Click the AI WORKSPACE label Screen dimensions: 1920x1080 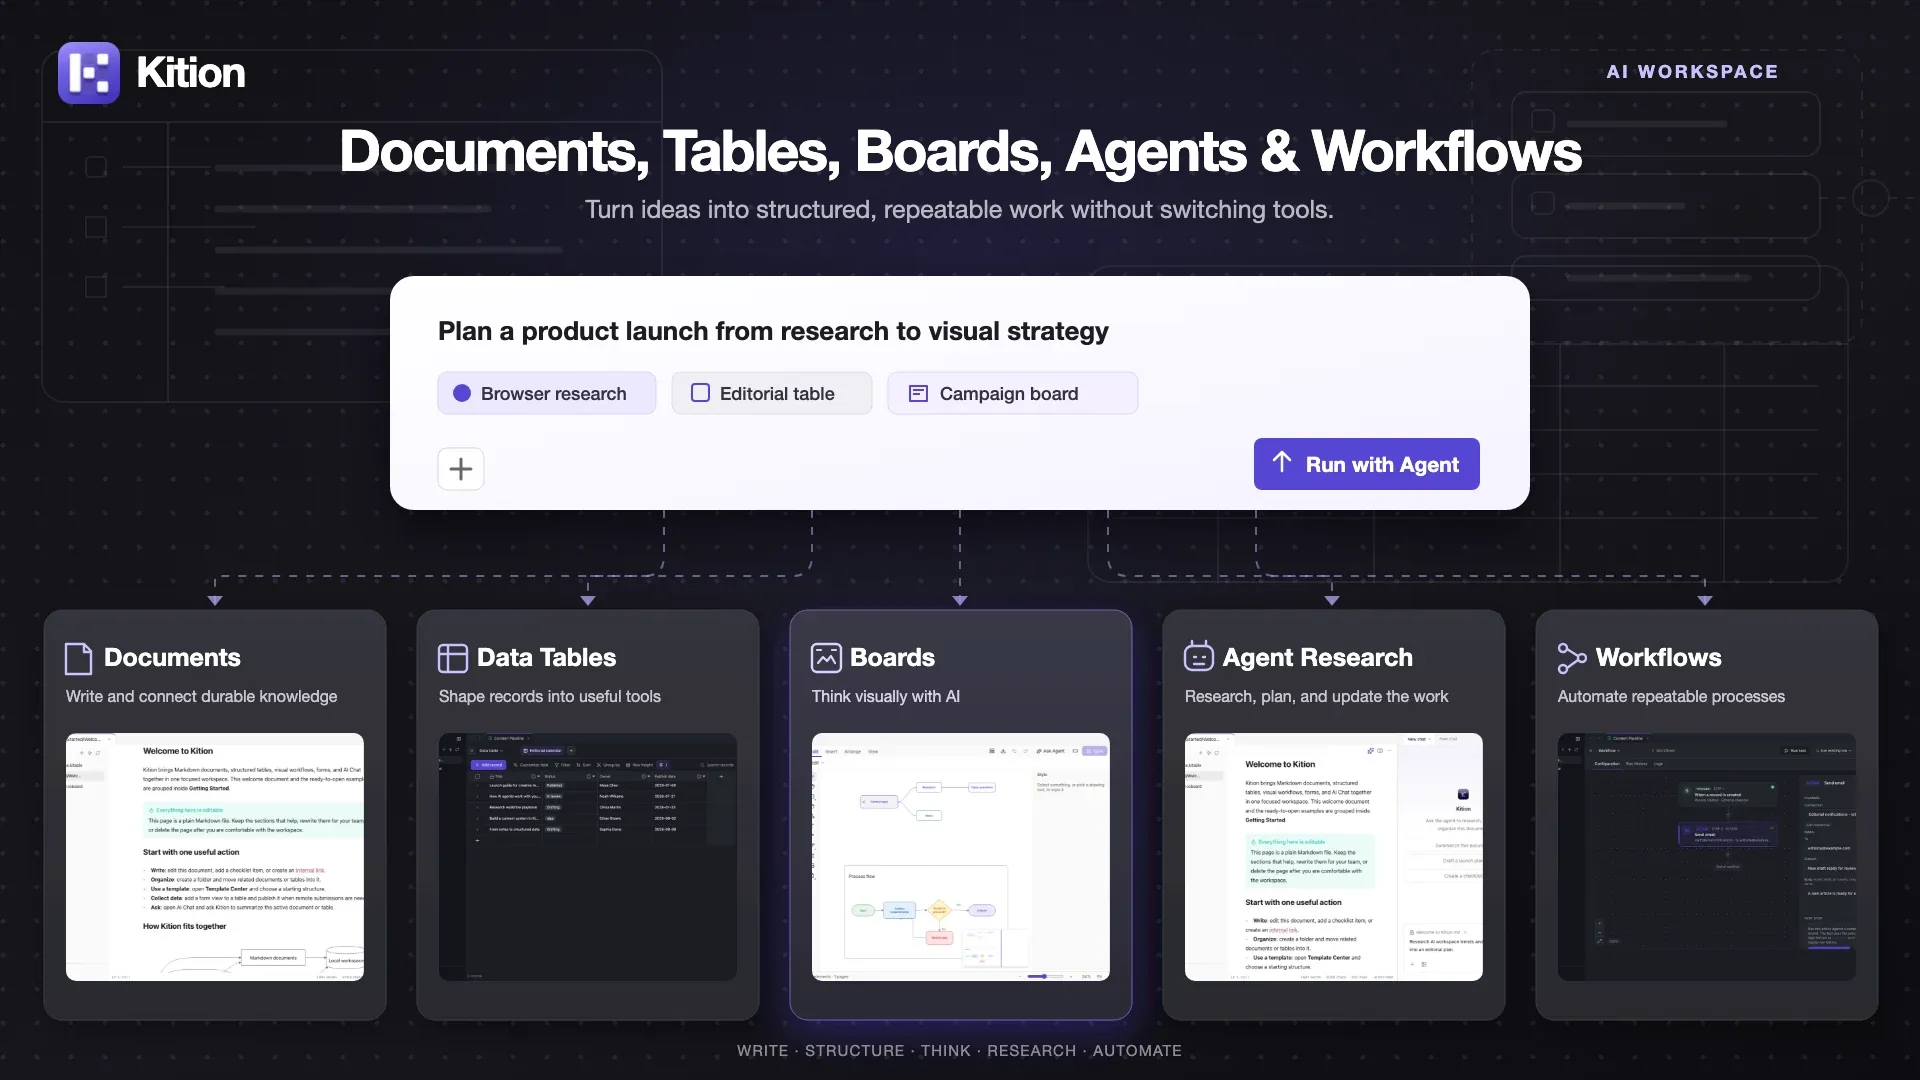point(1692,72)
